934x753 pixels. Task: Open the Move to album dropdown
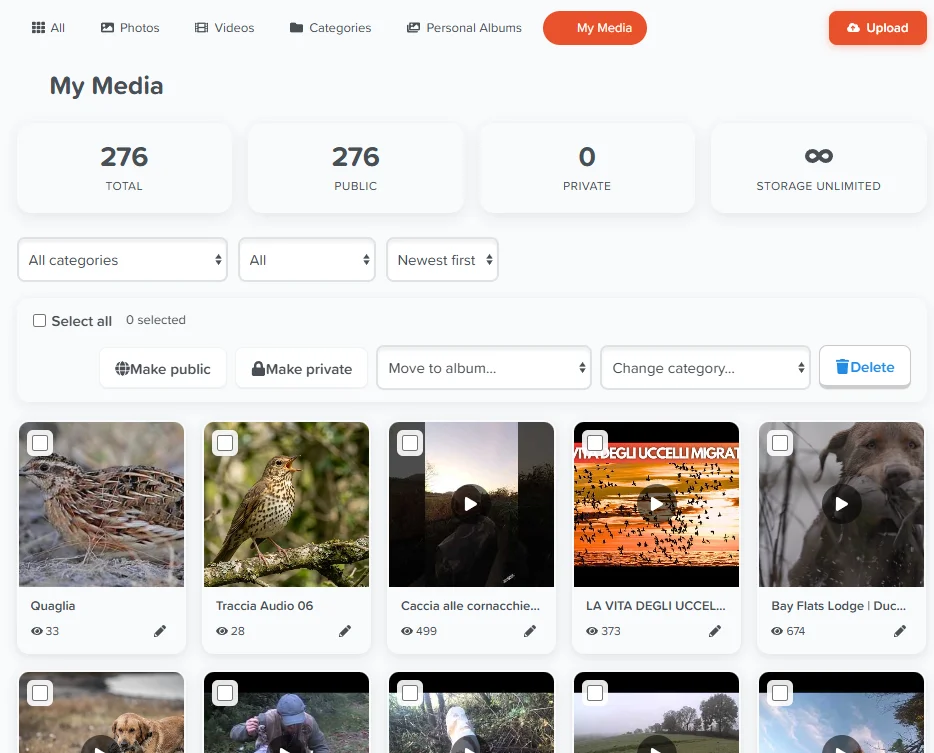(x=484, y=368)
